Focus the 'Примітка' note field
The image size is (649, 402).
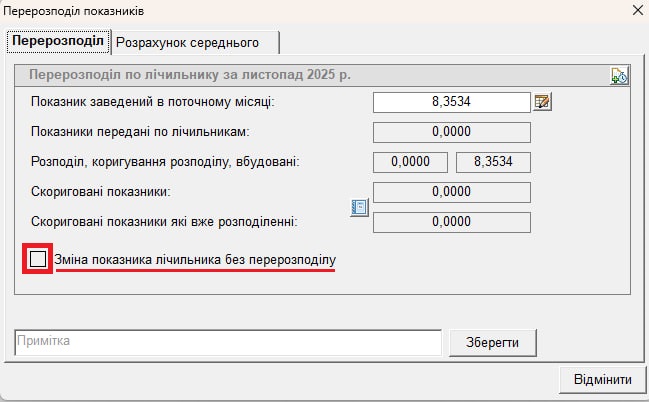[228, 342]
